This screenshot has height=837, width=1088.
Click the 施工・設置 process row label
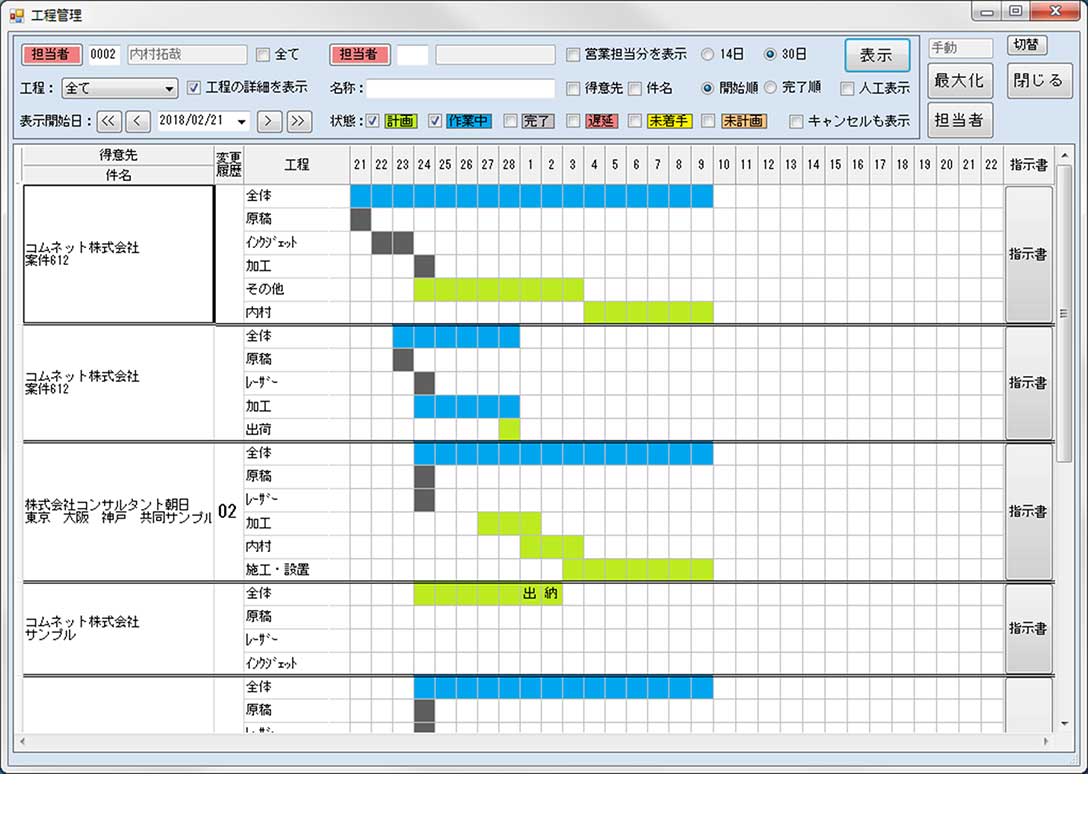click(278, 570)
